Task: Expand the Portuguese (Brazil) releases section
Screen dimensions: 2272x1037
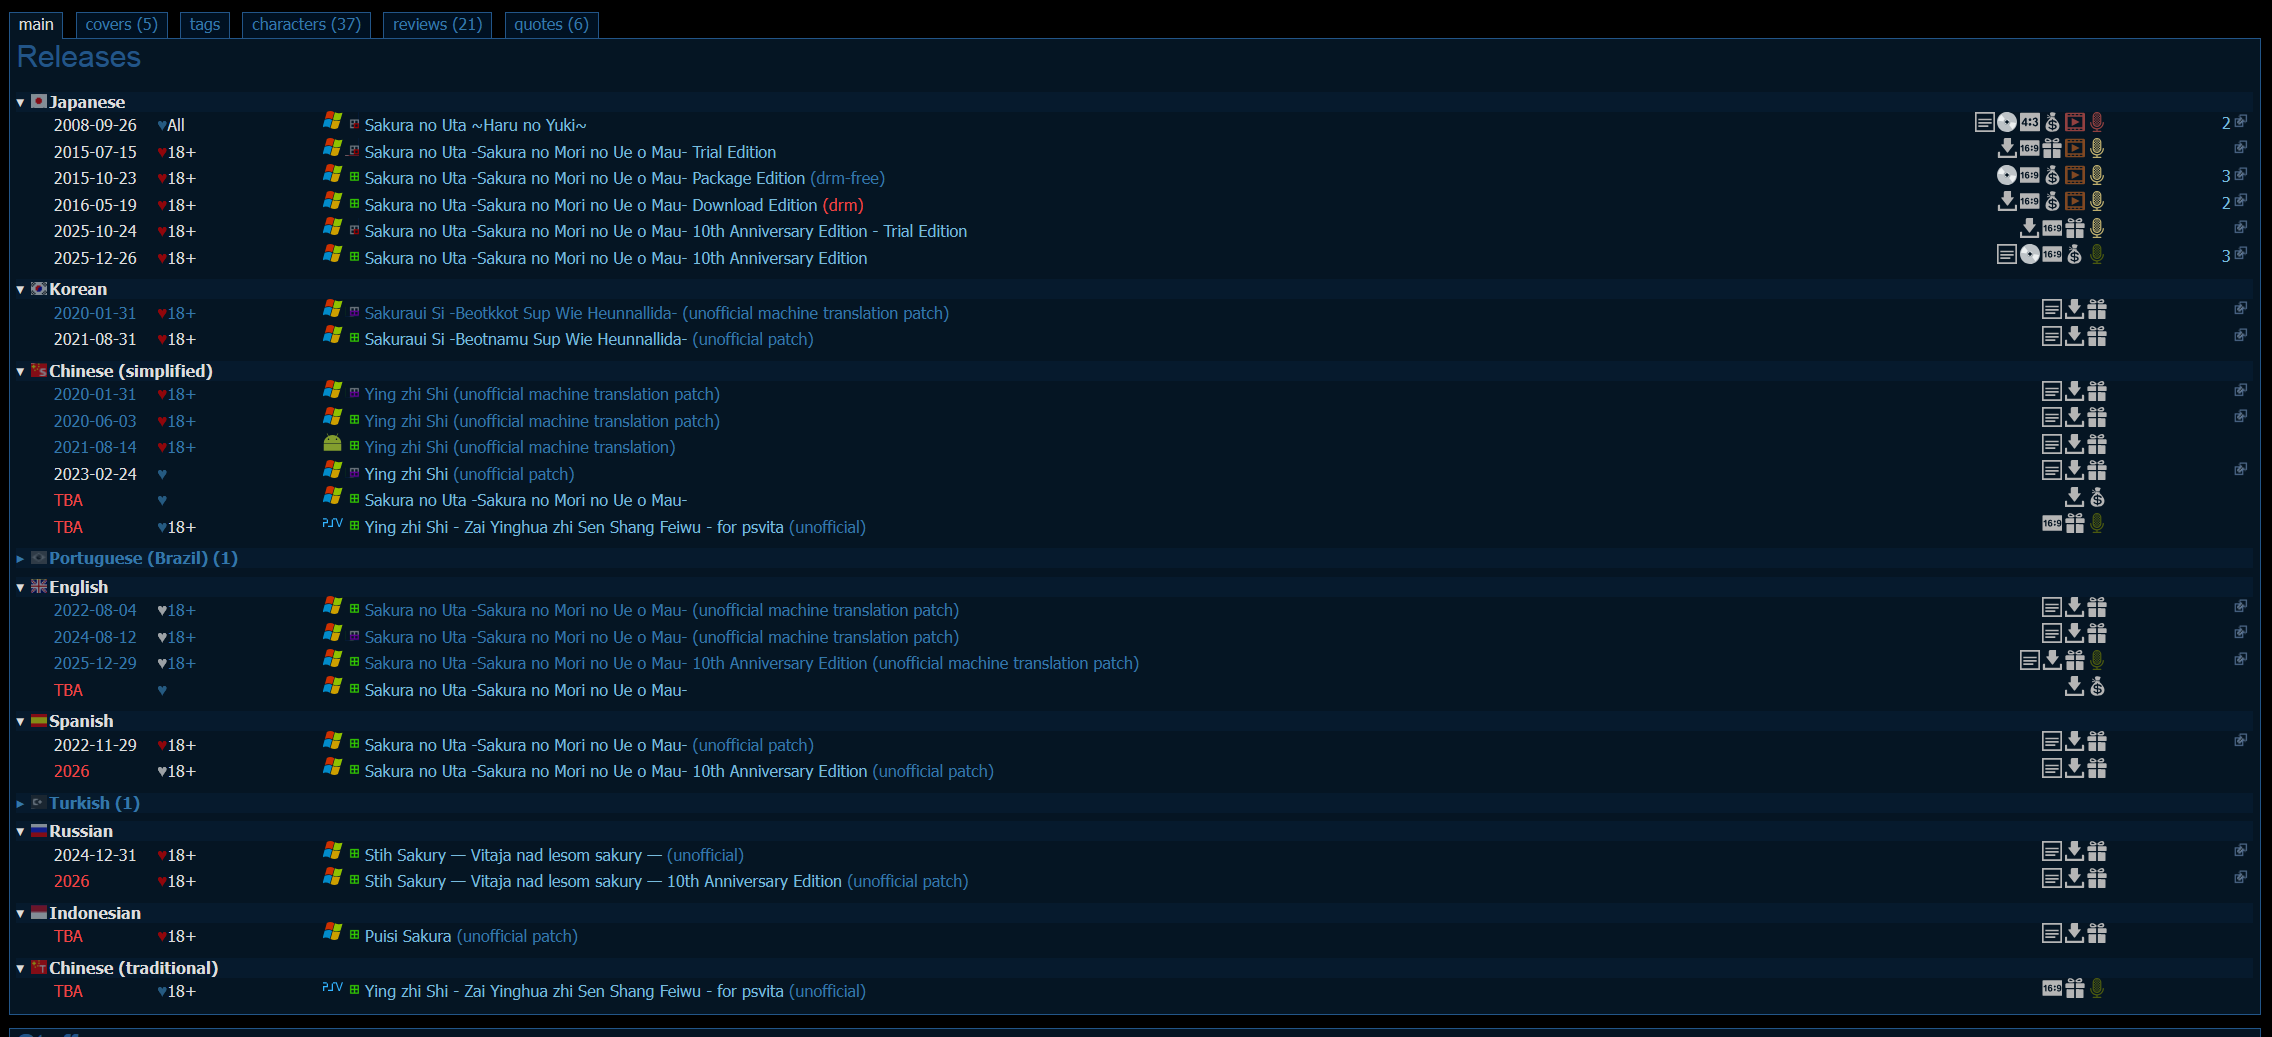Action: [20, 558]
